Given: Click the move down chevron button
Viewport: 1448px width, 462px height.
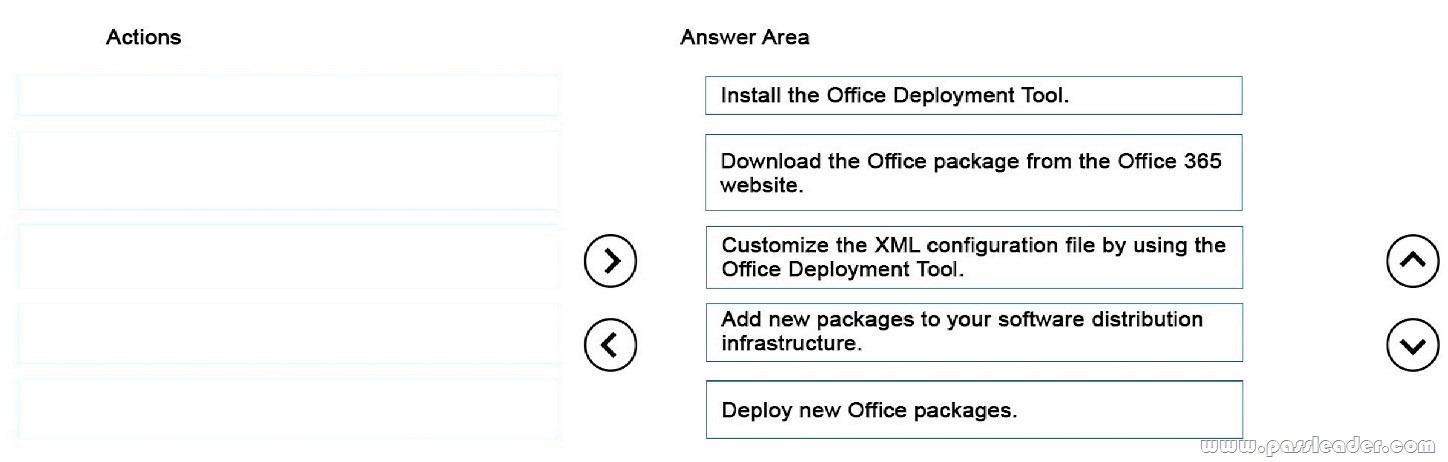Looking at the screenshot, I should [1411, 345].
